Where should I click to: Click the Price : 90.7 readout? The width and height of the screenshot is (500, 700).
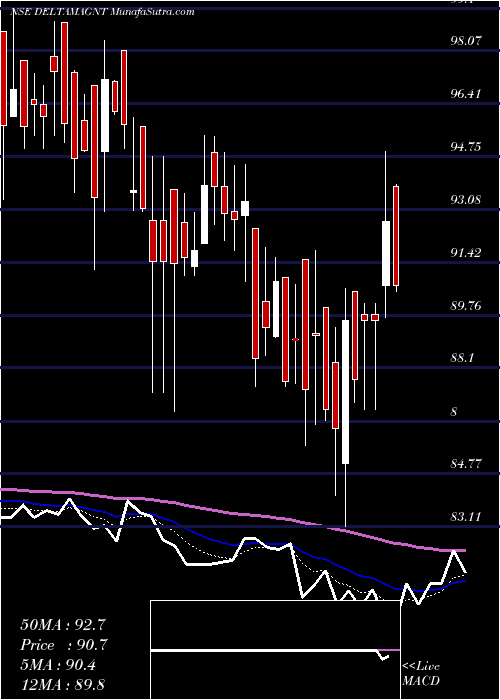[x=65, y=645]
